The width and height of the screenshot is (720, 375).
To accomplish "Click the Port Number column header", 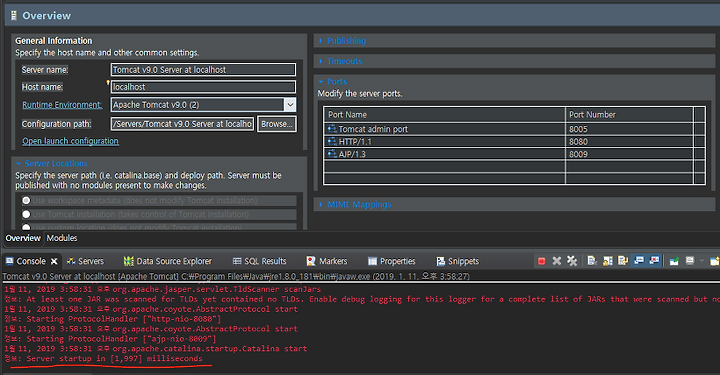I will point(629,114).
